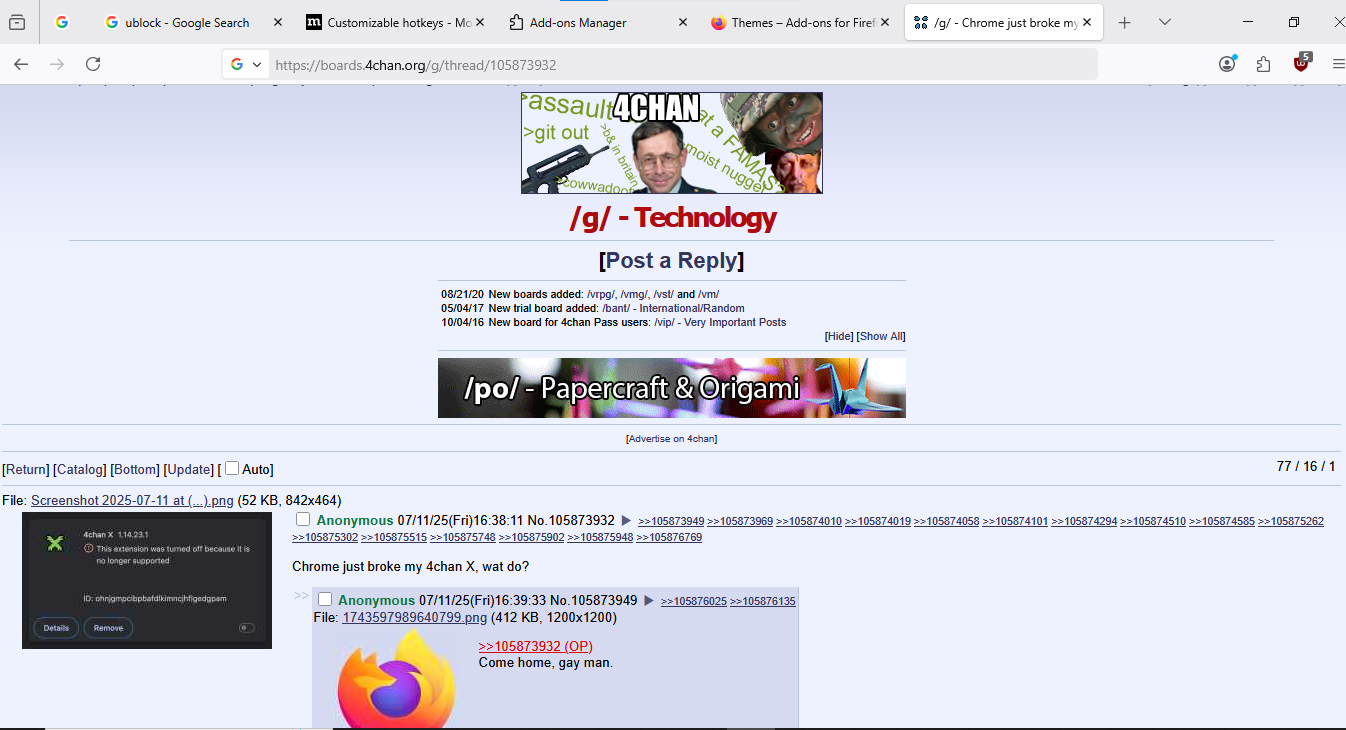This screenshot has width=1346, height=730.
Task: Follow backlink >>105876135 on reply
Action: coord(762,601)
